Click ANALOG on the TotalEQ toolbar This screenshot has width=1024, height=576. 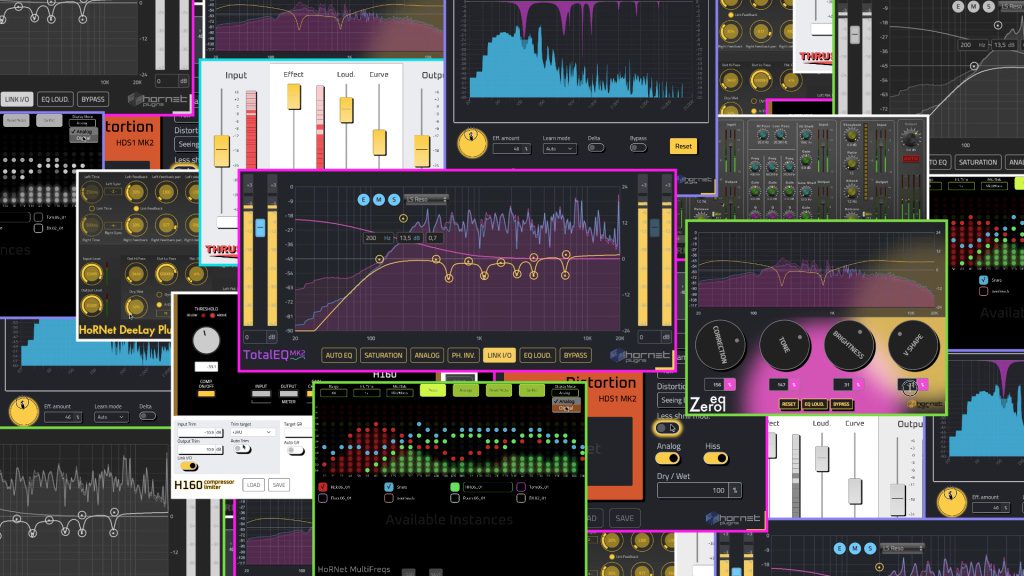click(x=429, y=355)
